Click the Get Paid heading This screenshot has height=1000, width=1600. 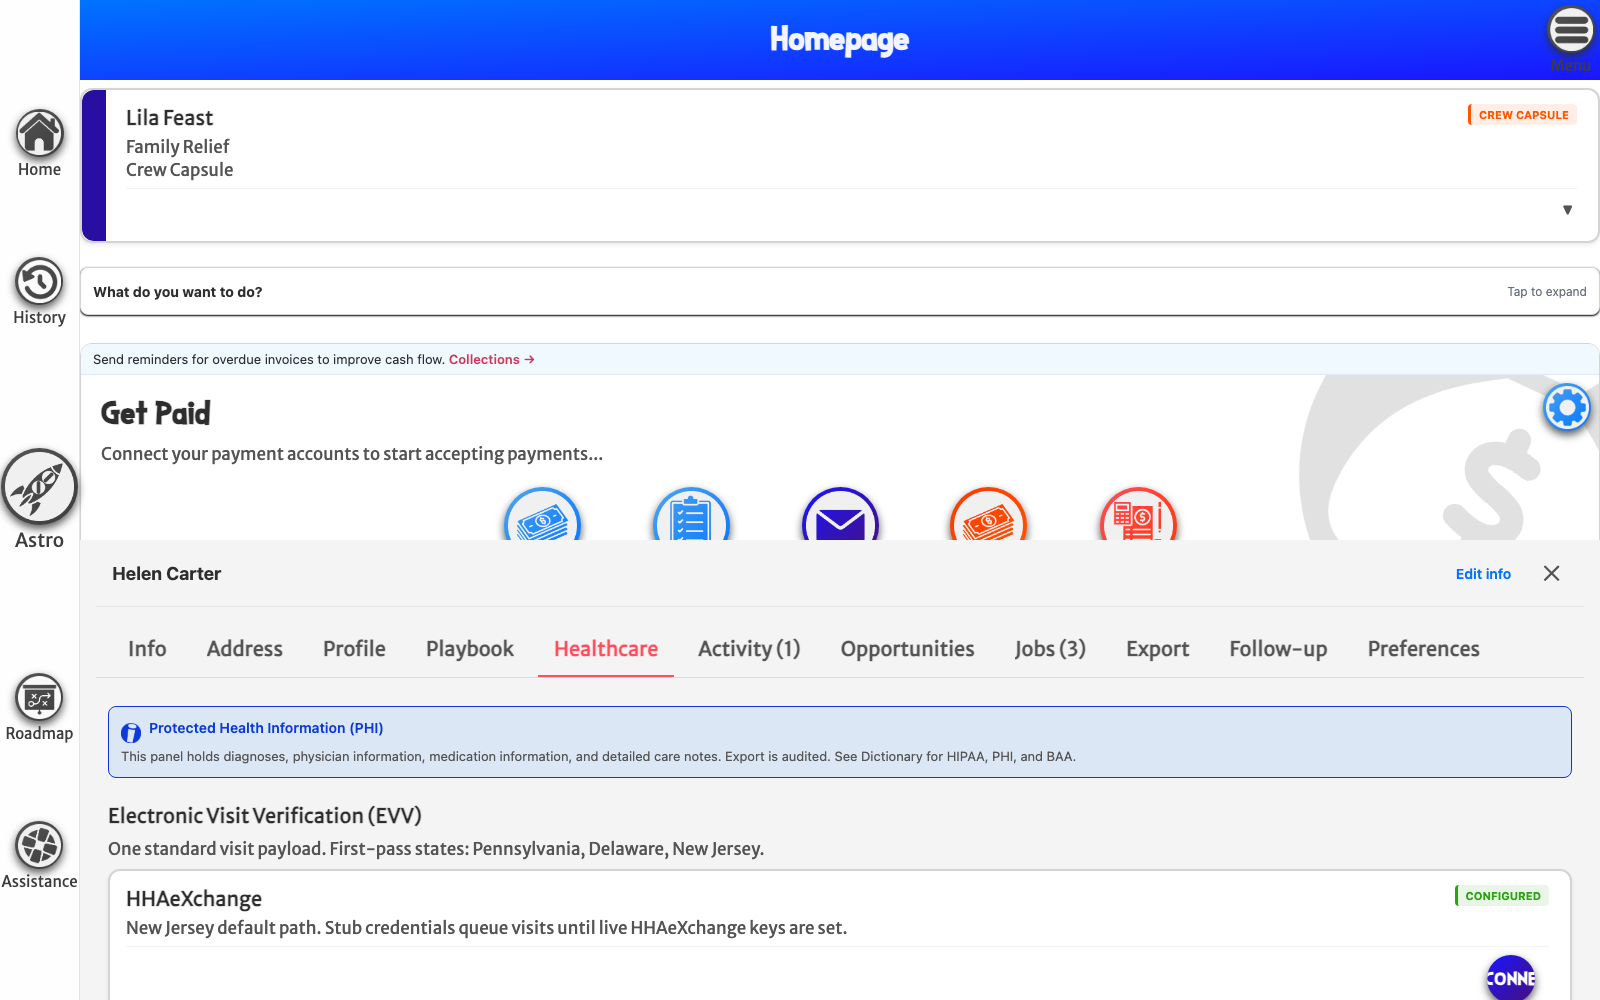tap(156, 413)
